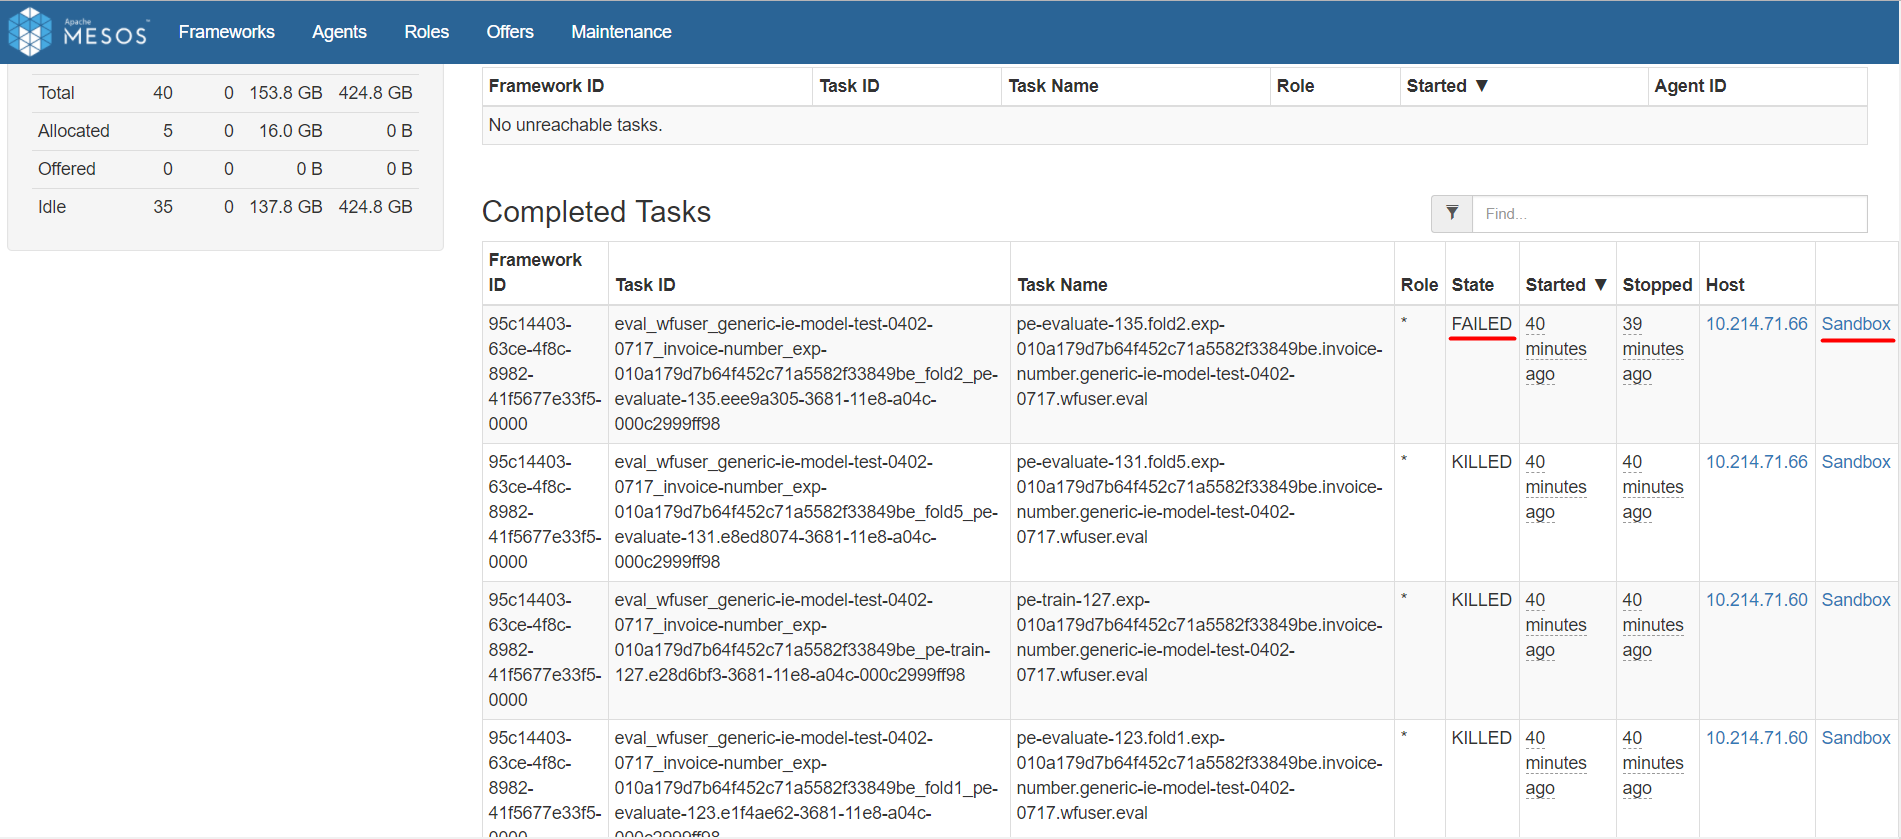Open host 10.214.71.66 of FAILED task
Image resolution: width=1901 pixels, height=839 pixels.
[1756, 324]
